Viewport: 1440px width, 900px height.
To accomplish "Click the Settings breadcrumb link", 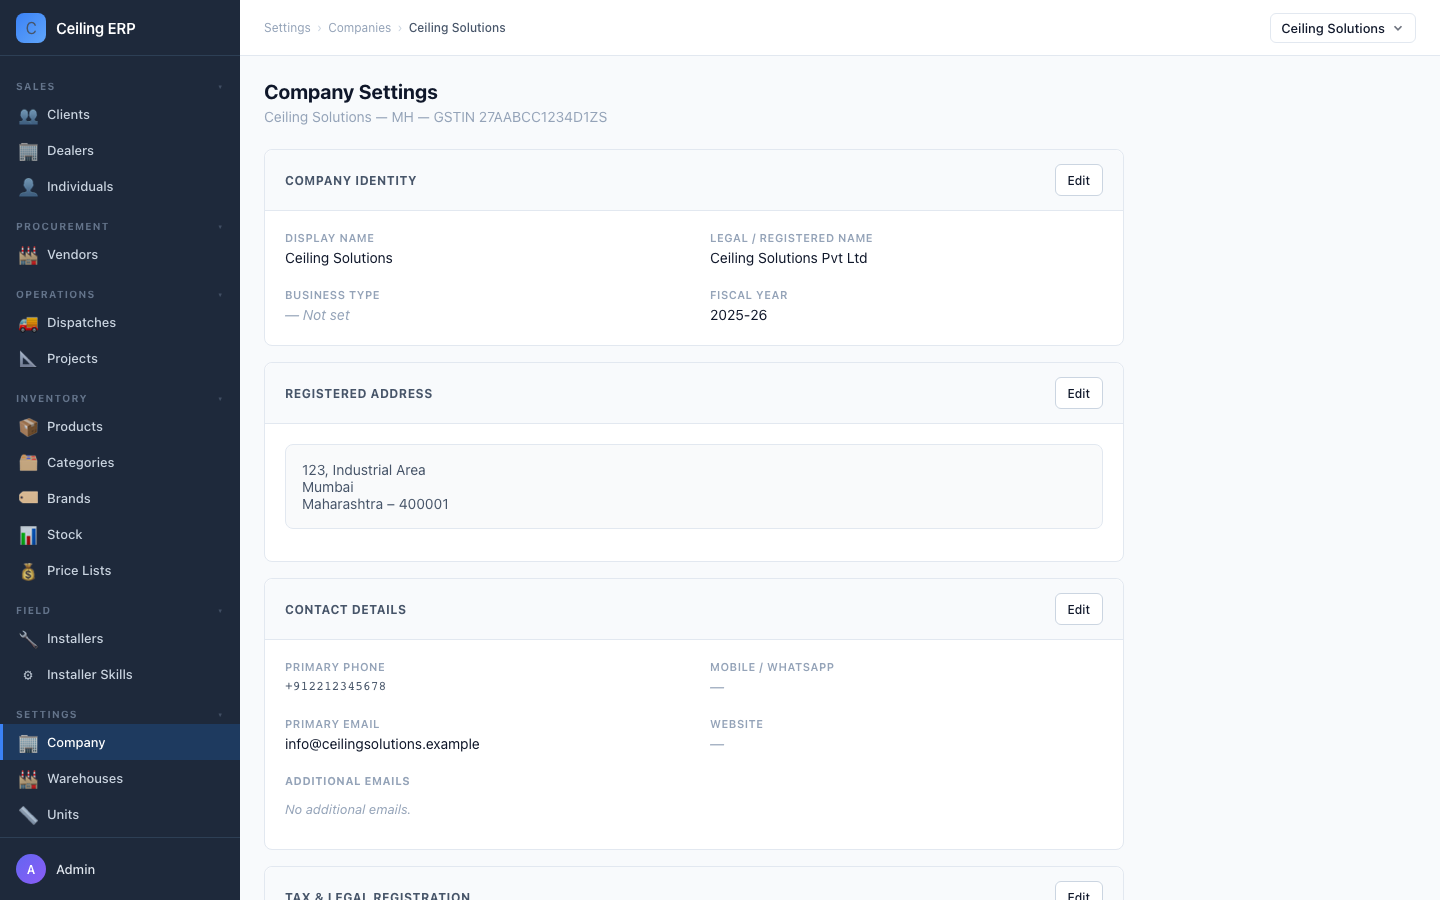I will pyautogui.click(x=287, y=28).
